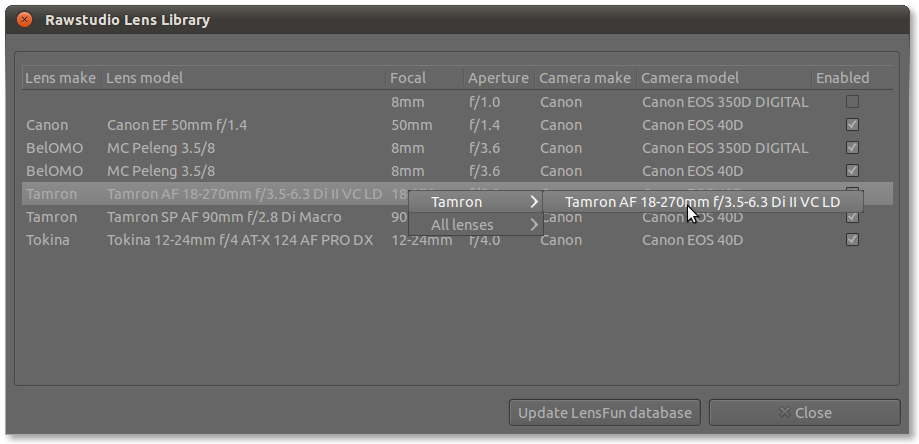Close the Rawstudio Lens Library window
The image size is (919, 444).
(25, 19)
